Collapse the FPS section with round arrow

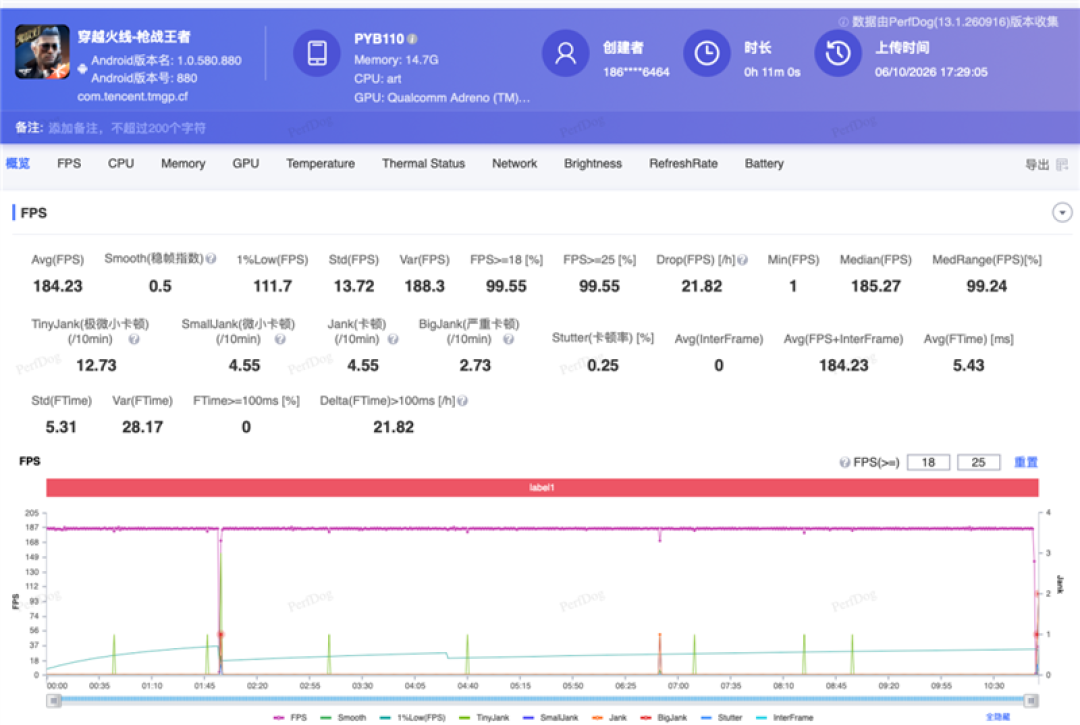[1062, 213]
